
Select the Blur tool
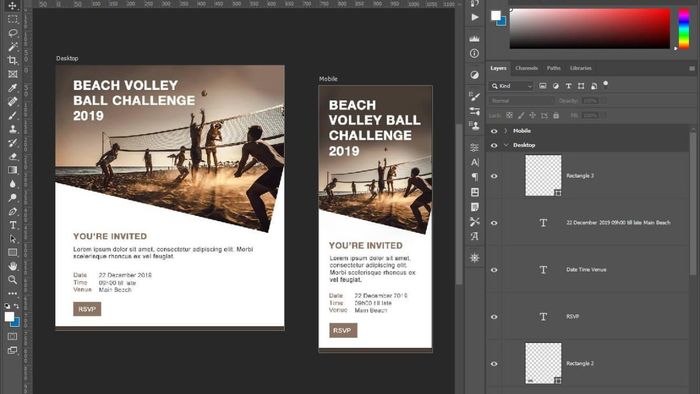(12, 184)
